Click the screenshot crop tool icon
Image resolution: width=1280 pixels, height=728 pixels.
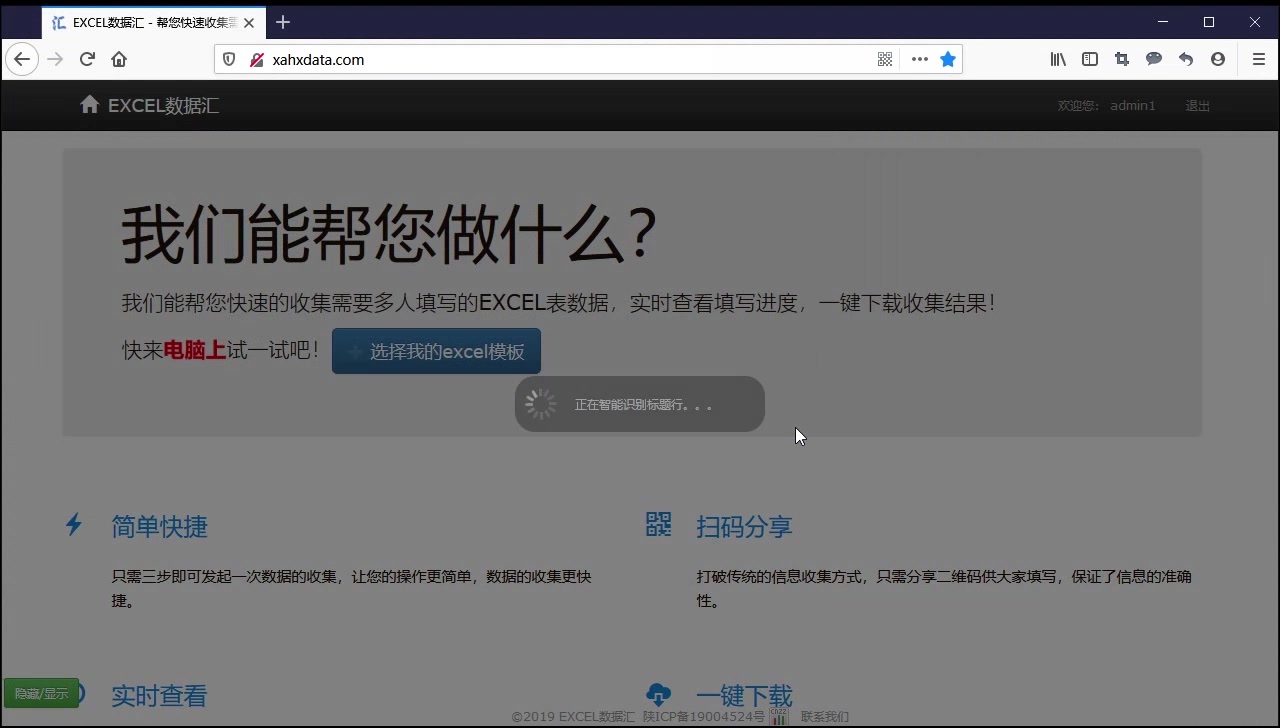(x=1122, y=59)
